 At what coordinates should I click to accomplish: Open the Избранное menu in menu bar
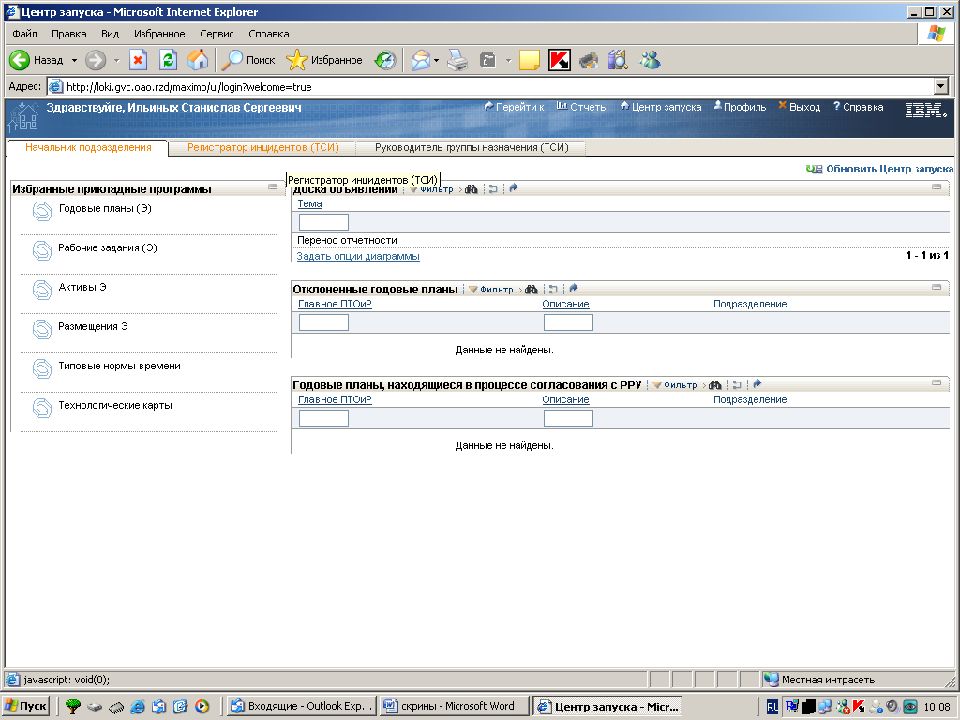(159, 34)
